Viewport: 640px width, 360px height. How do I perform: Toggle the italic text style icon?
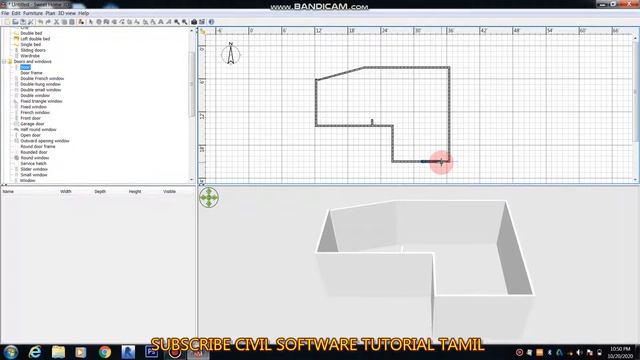point(169,22)
